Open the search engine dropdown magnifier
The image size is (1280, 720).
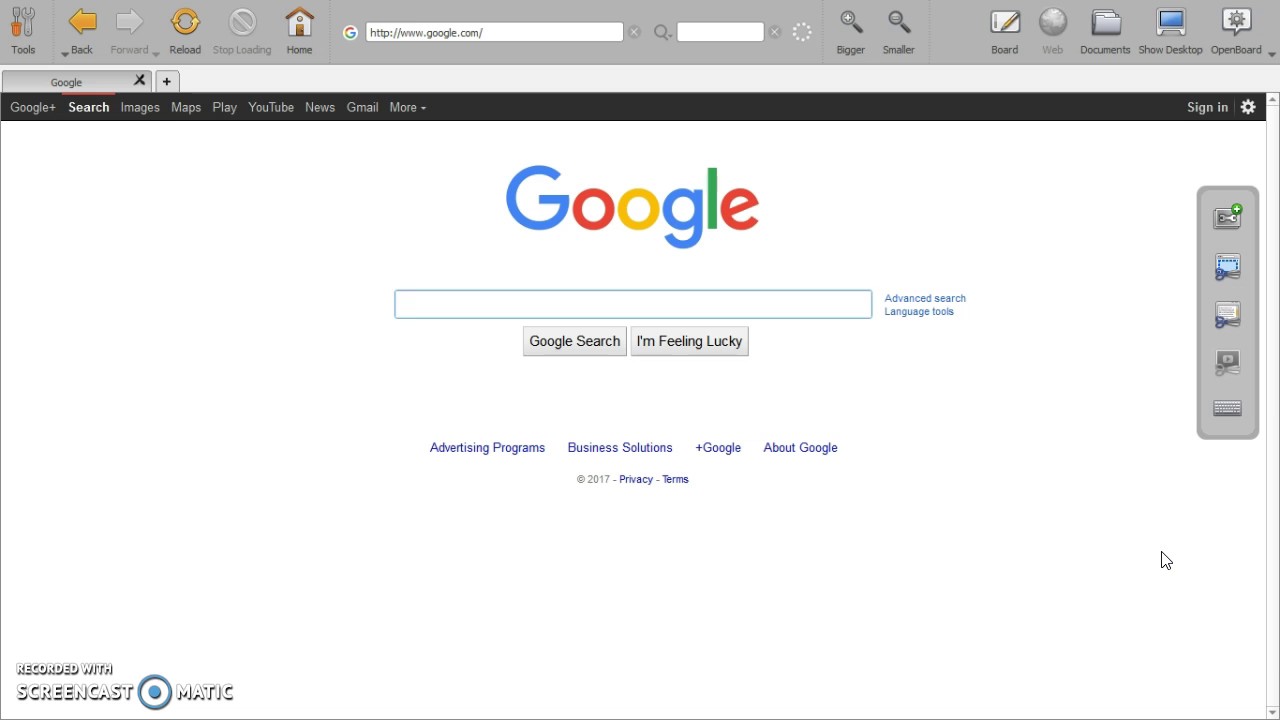tap(662, 33)
